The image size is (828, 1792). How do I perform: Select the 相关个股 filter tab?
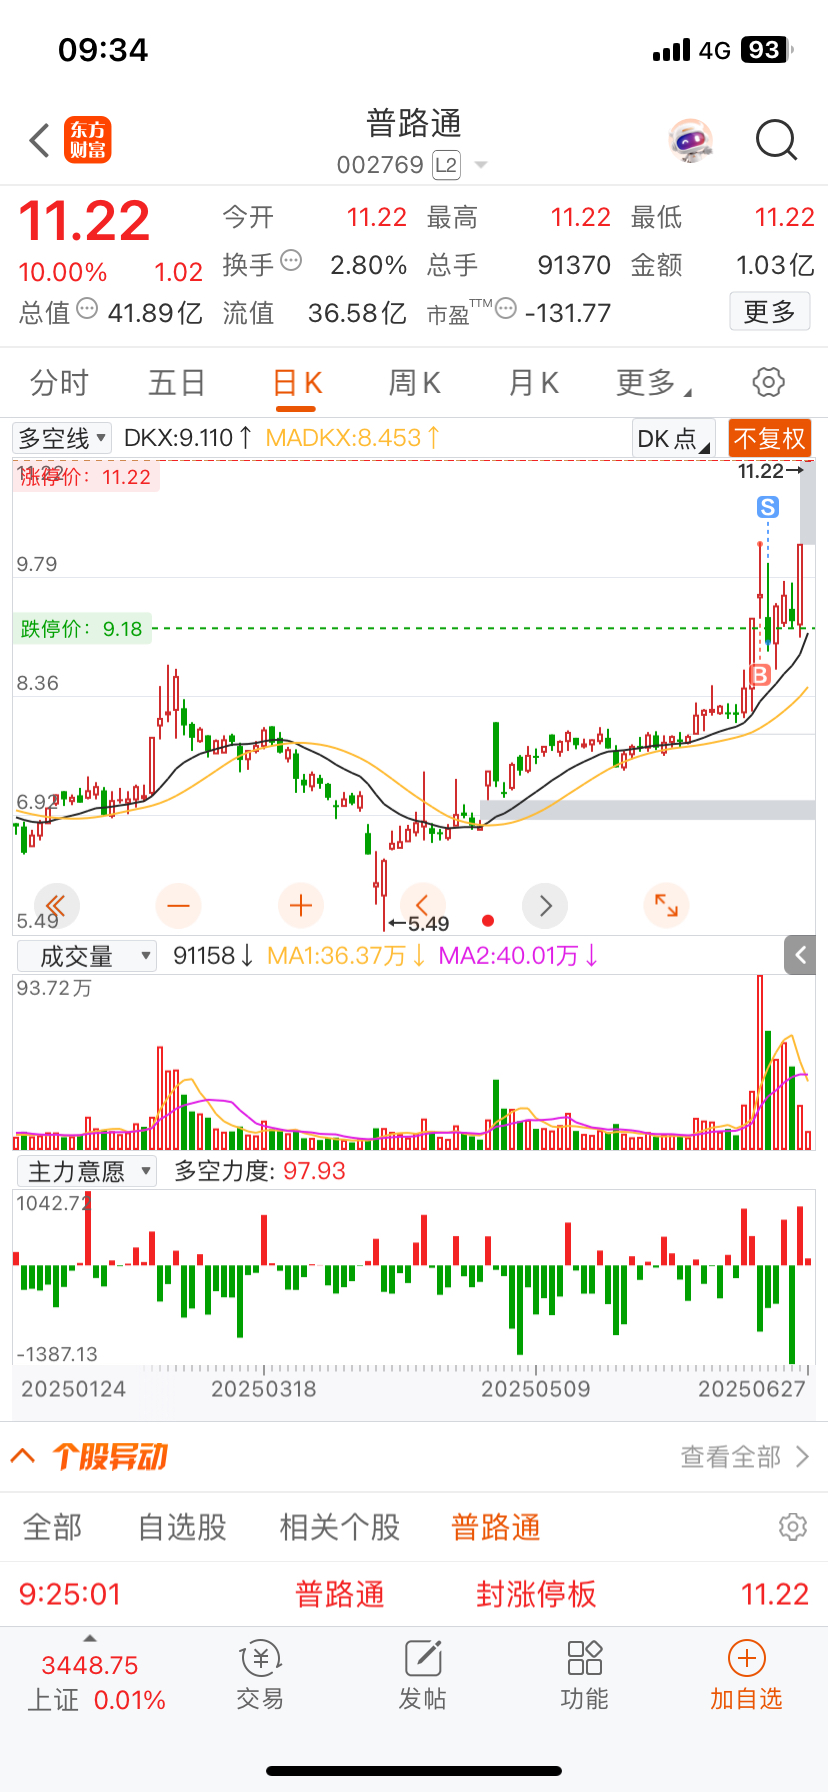(340, 1527)
